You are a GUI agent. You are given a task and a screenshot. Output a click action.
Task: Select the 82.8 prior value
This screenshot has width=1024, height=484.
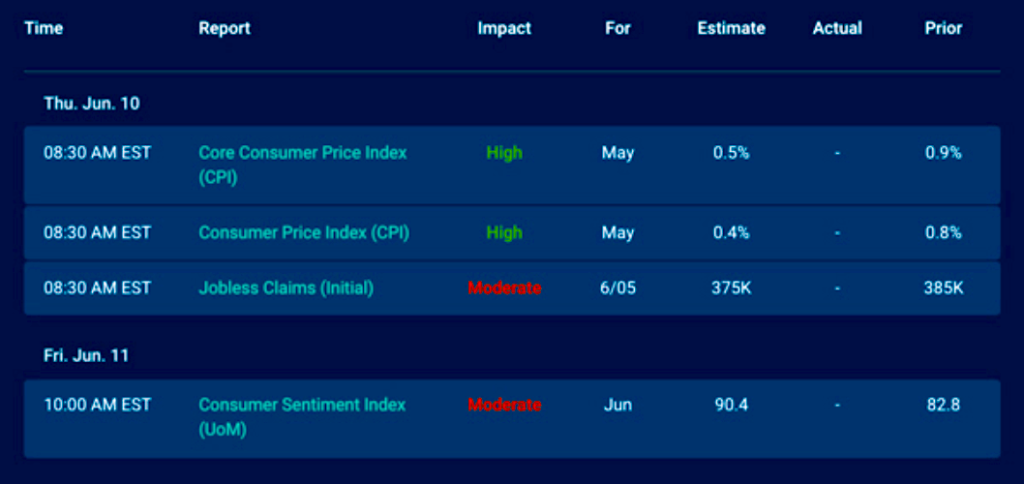point(943,405)
